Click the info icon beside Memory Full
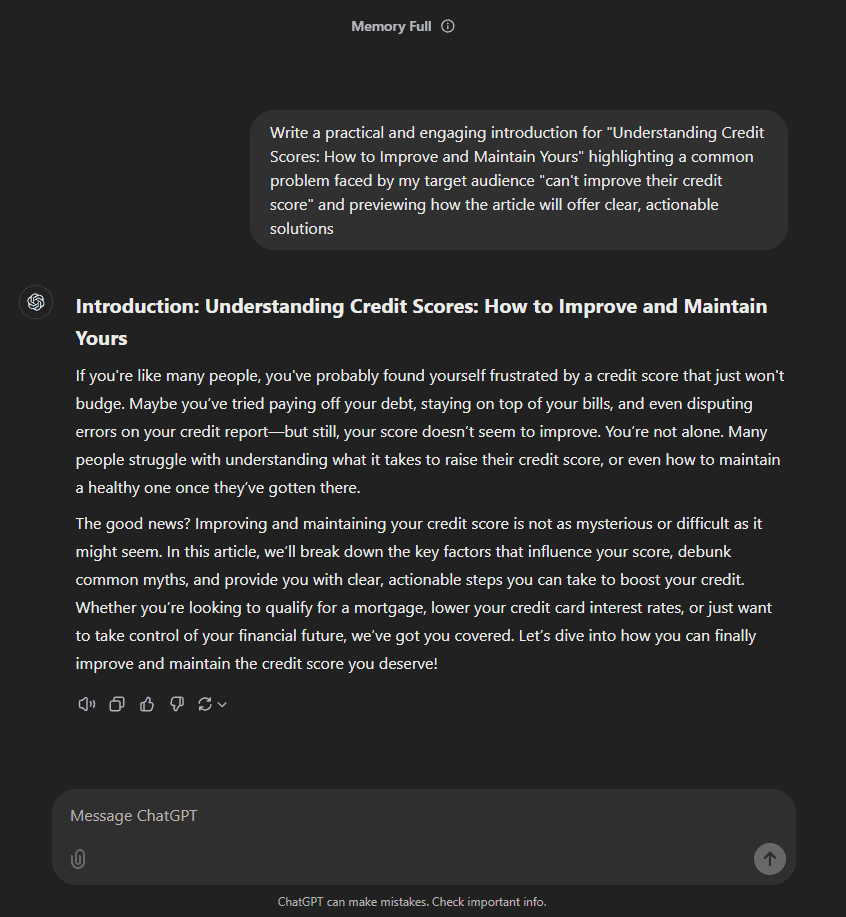The height and width of the screenshot is (917, 846). [448, 26]
